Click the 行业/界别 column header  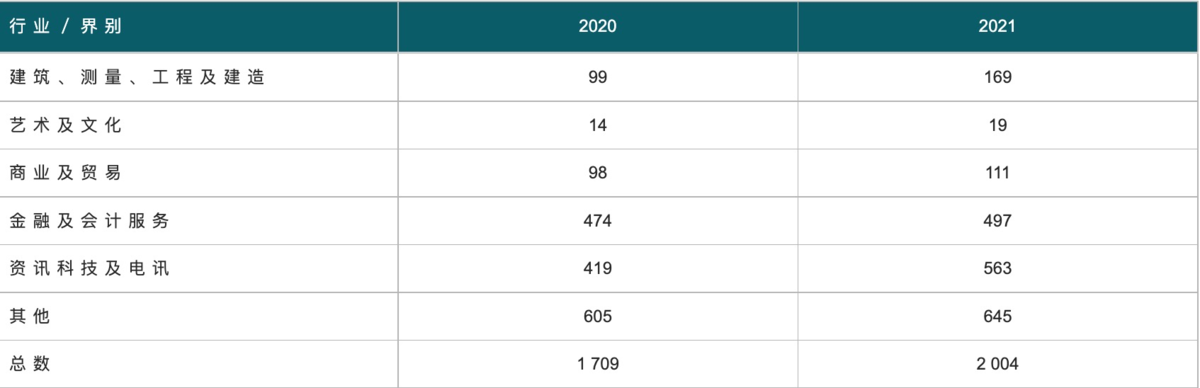65,27
